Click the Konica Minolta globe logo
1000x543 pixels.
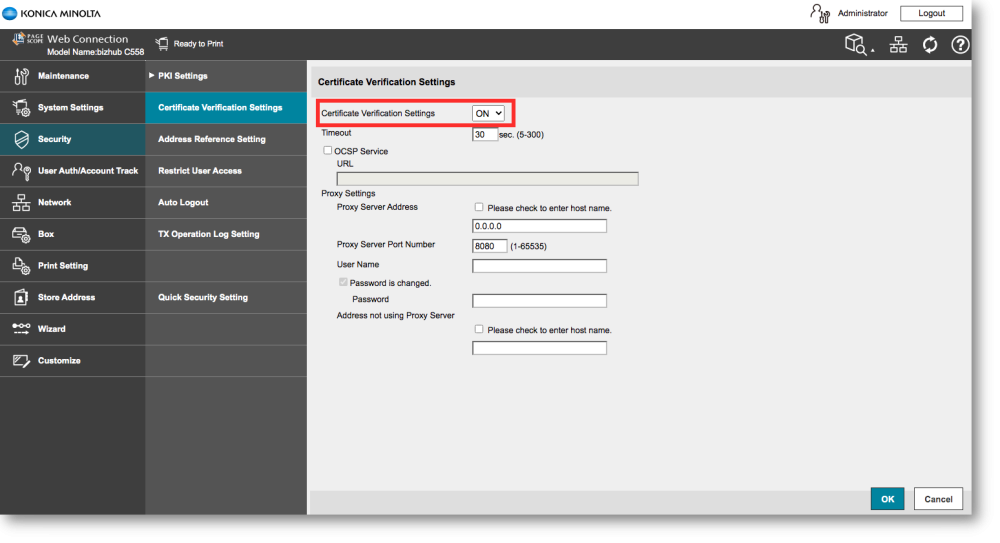(10, 13)
